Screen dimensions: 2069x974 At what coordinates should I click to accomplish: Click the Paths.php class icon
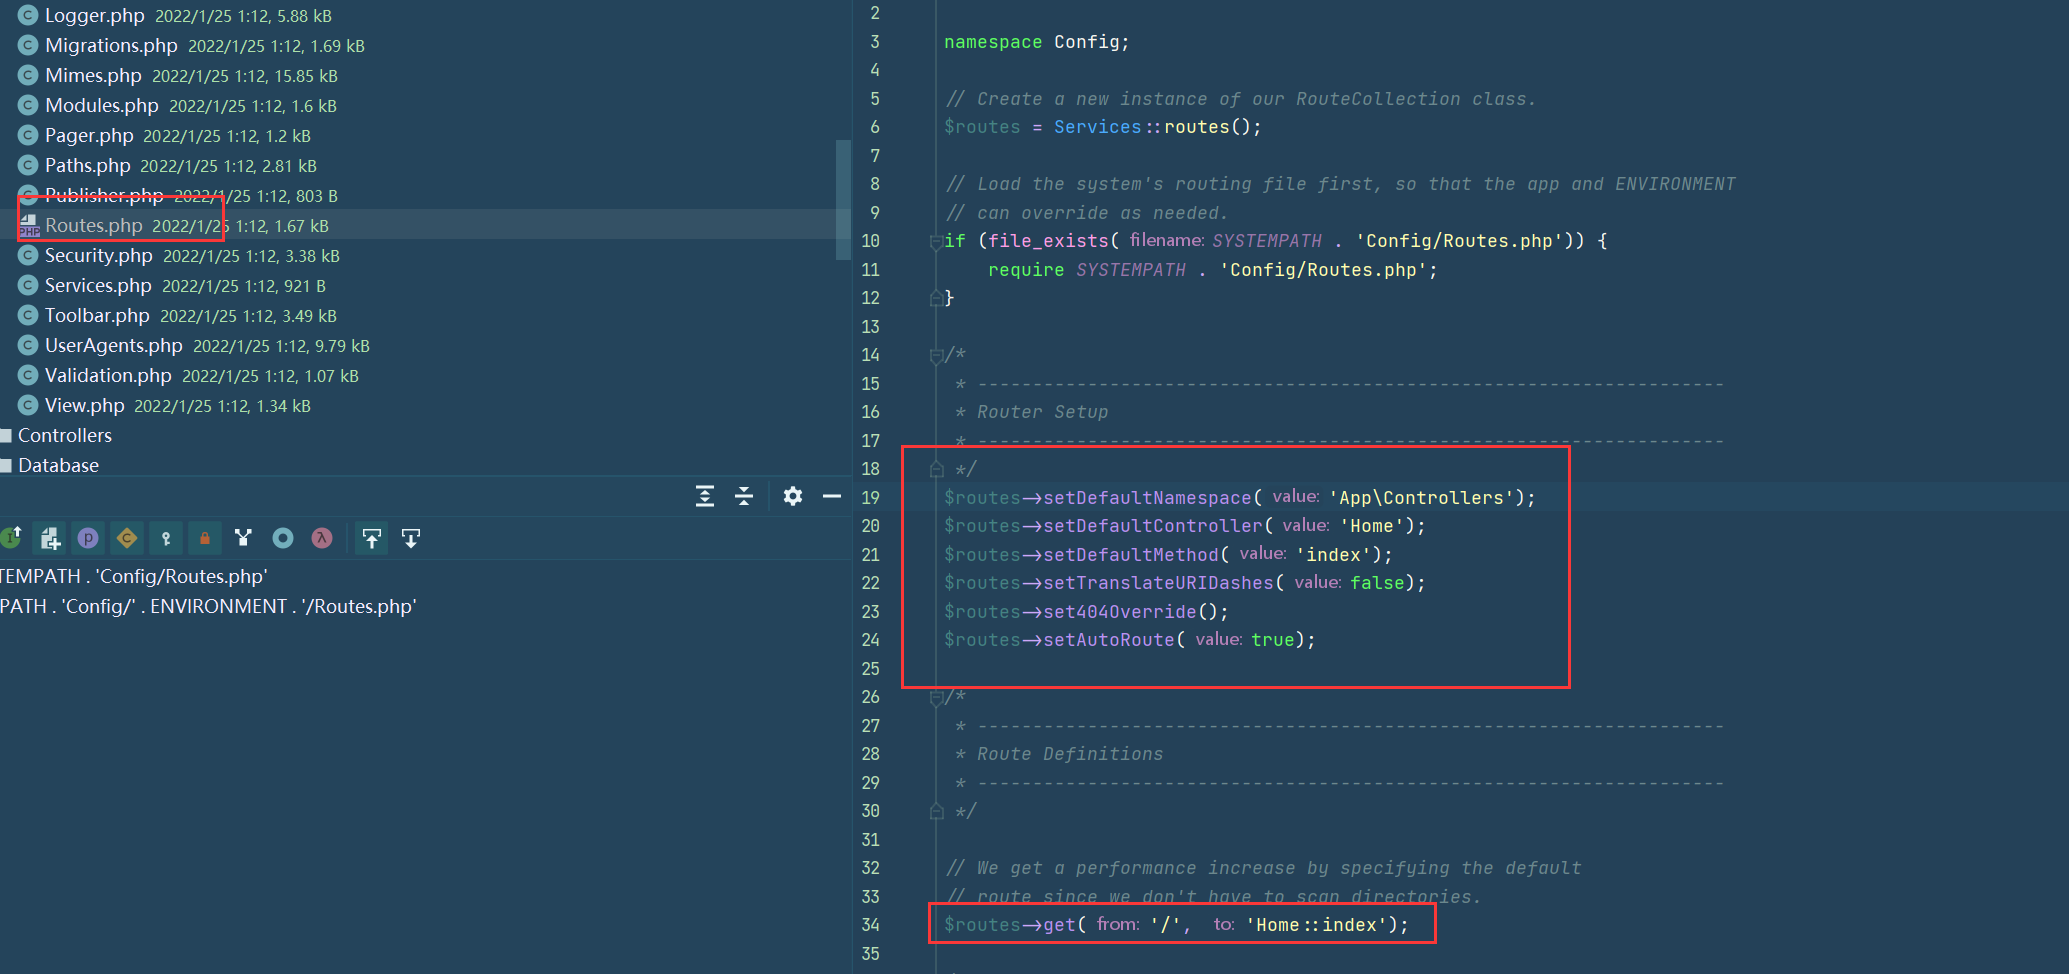pos(28,165)
